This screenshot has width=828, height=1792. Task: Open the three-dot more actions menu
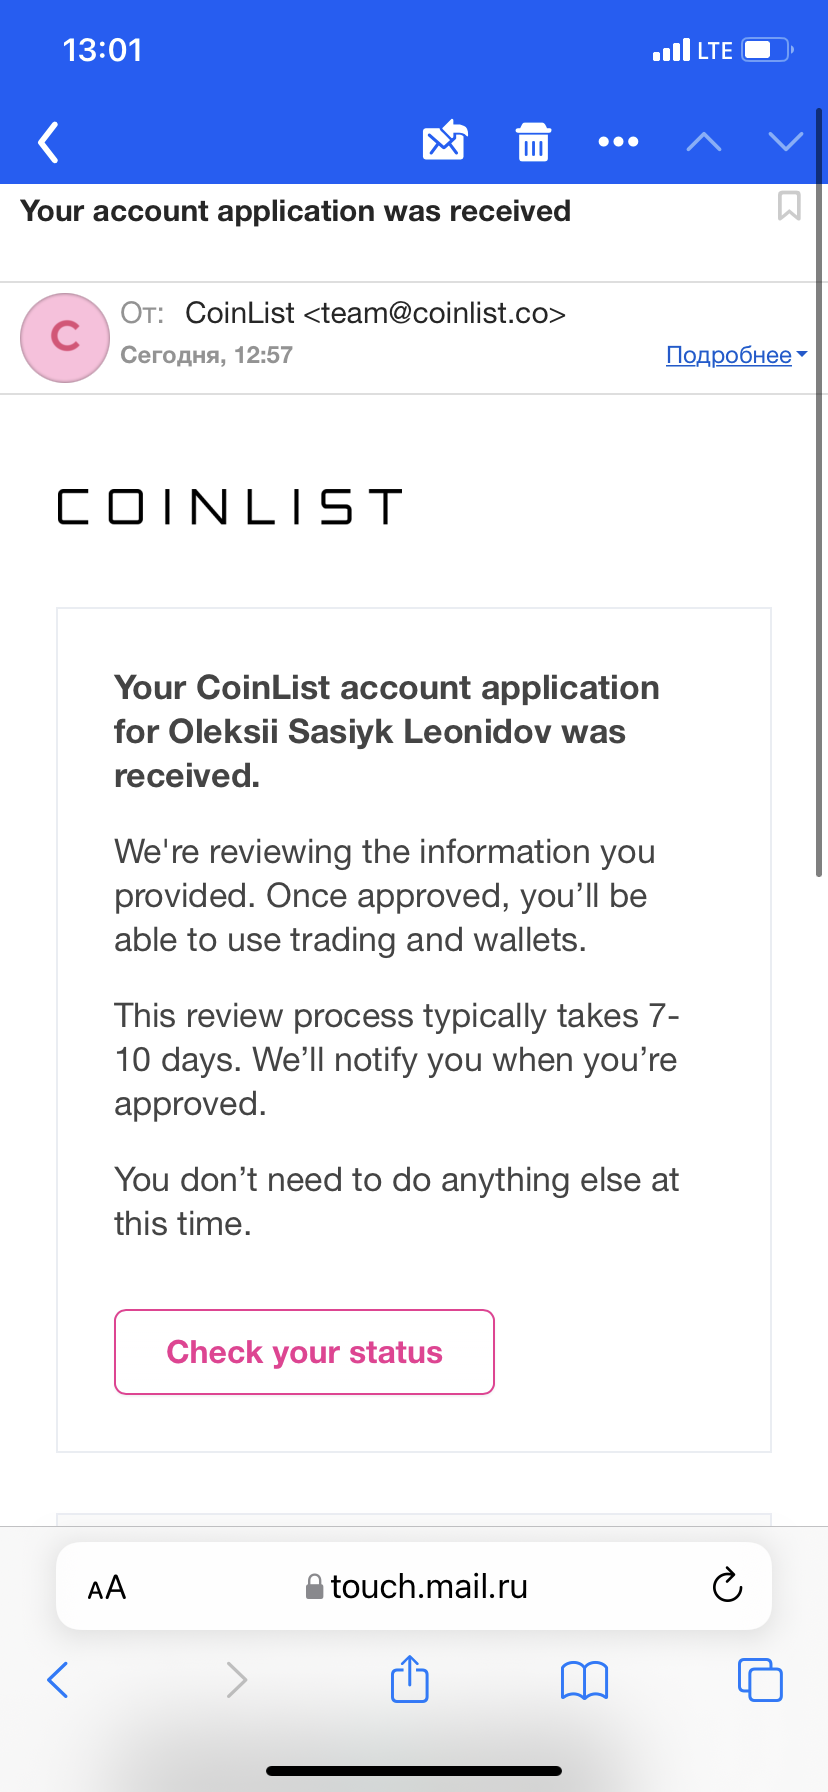coord(618,142)
